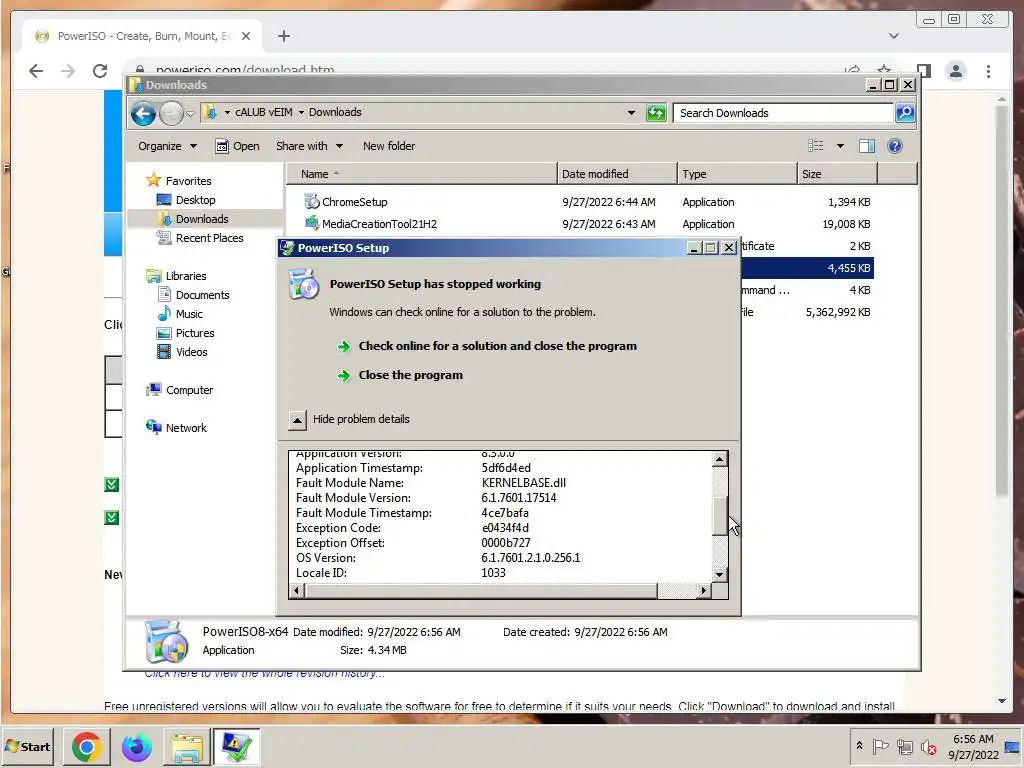Click Open in the Explorer toolbar
This screenshot has width=1024, height=768.
point(238,146)
